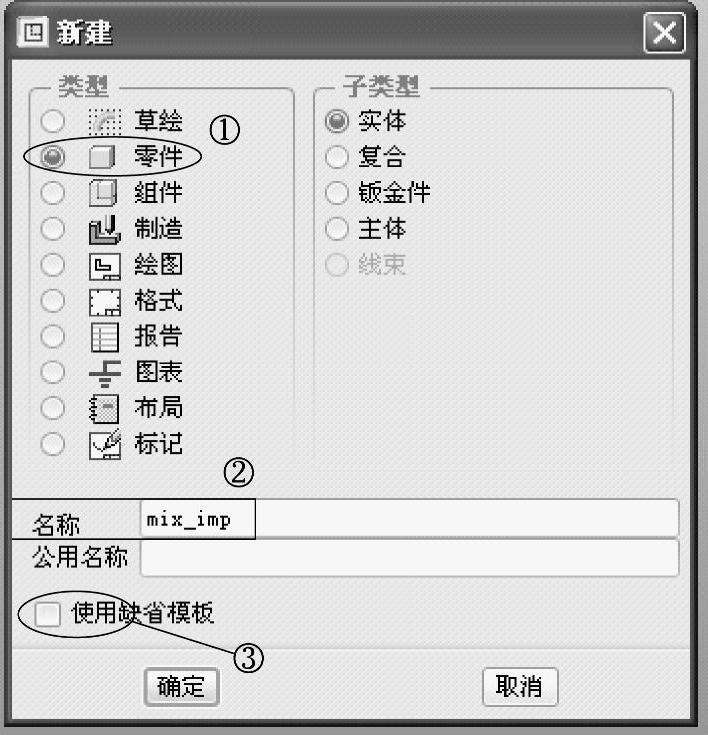Click the Format (格式) type icon
Screen dimensions: 708x735
[105, 301]
